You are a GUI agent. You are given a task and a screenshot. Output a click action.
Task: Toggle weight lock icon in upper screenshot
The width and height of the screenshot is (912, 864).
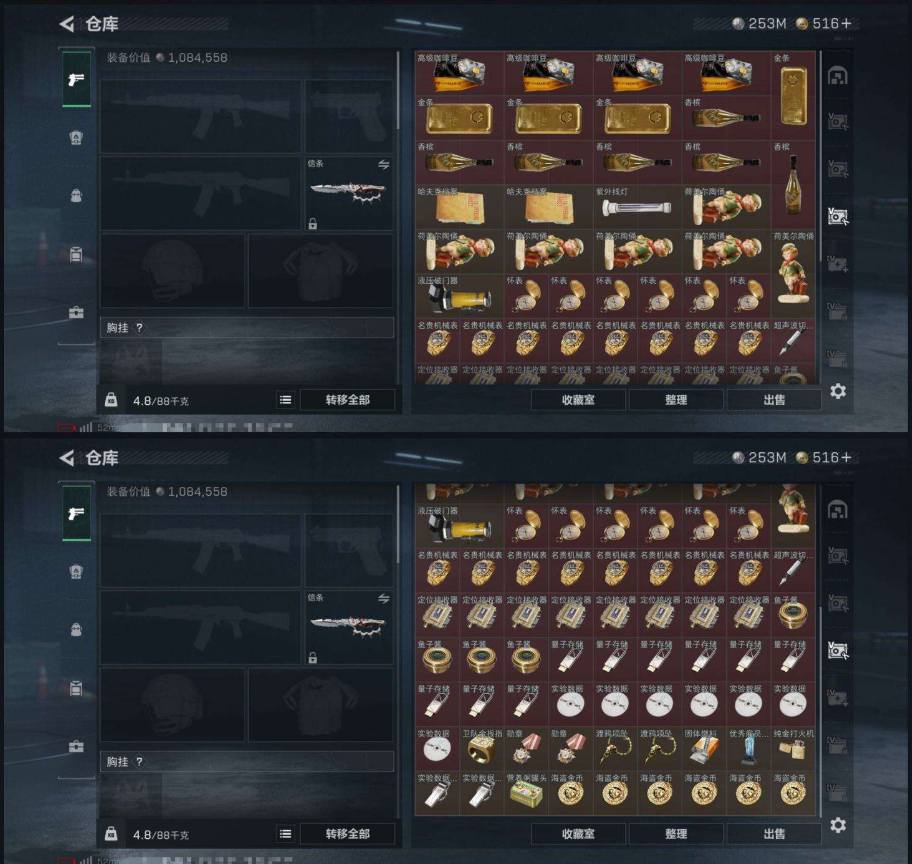111,400
